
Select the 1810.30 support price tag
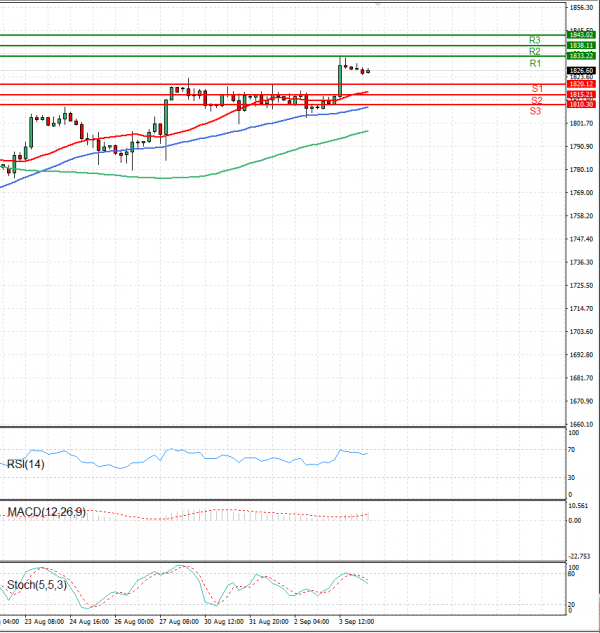581,105
